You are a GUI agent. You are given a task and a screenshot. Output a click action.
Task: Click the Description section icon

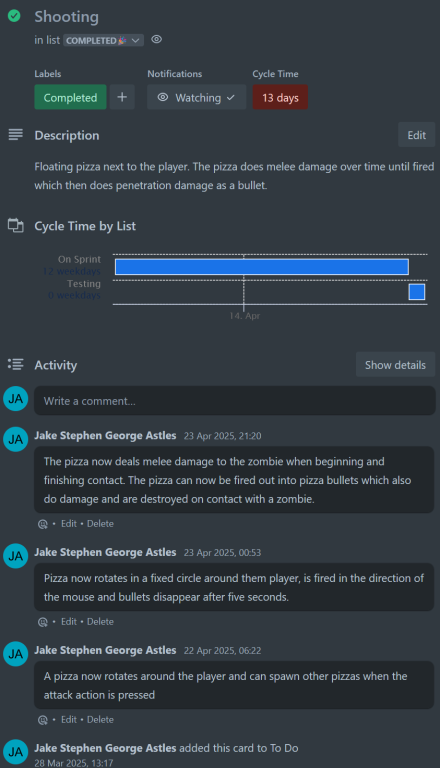pos(16,135)
